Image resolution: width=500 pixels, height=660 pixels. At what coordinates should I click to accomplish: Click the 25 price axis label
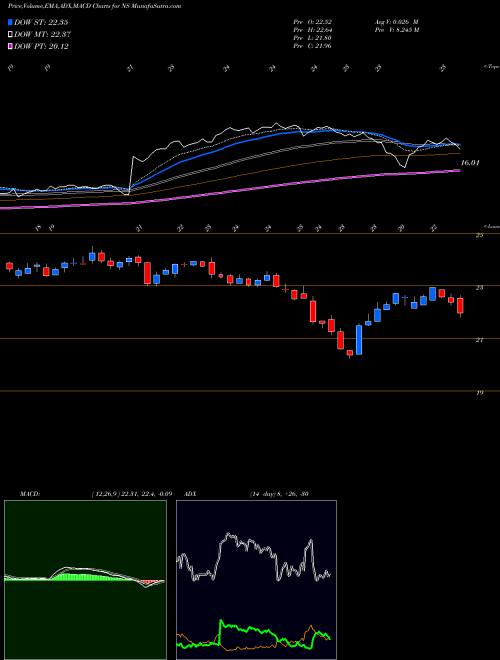pos(479,235)
